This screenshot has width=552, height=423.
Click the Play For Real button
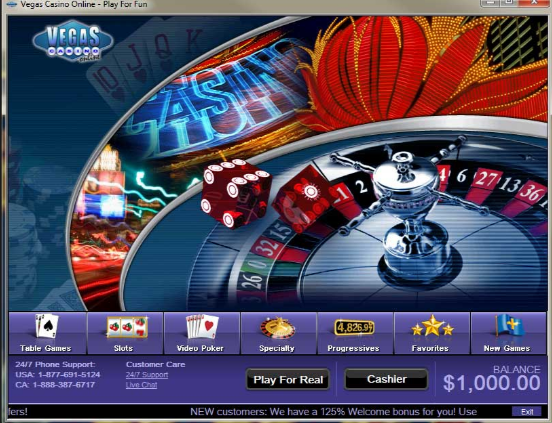(x=288, y=379)
